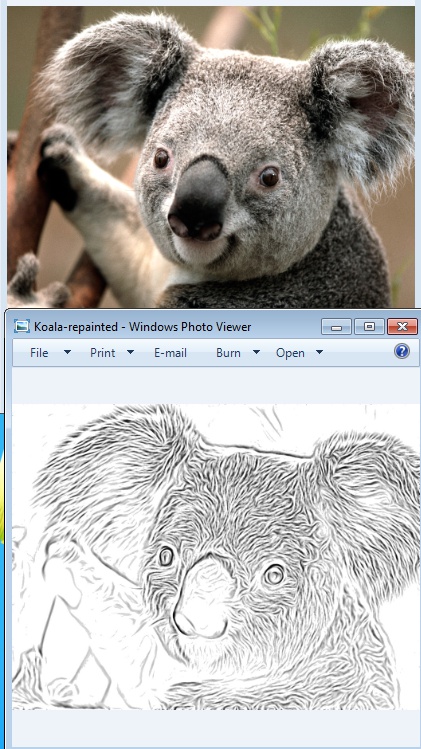This screenshot has height=749, width=421.
Task: Click the sketched koala image
Action: pyautogui.click(x=216, y=557)
